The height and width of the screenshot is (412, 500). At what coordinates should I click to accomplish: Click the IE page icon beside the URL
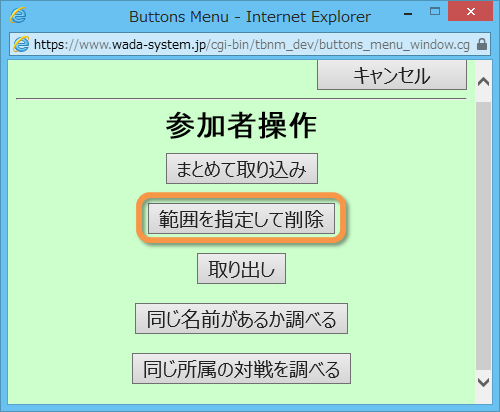pos(21,44)
